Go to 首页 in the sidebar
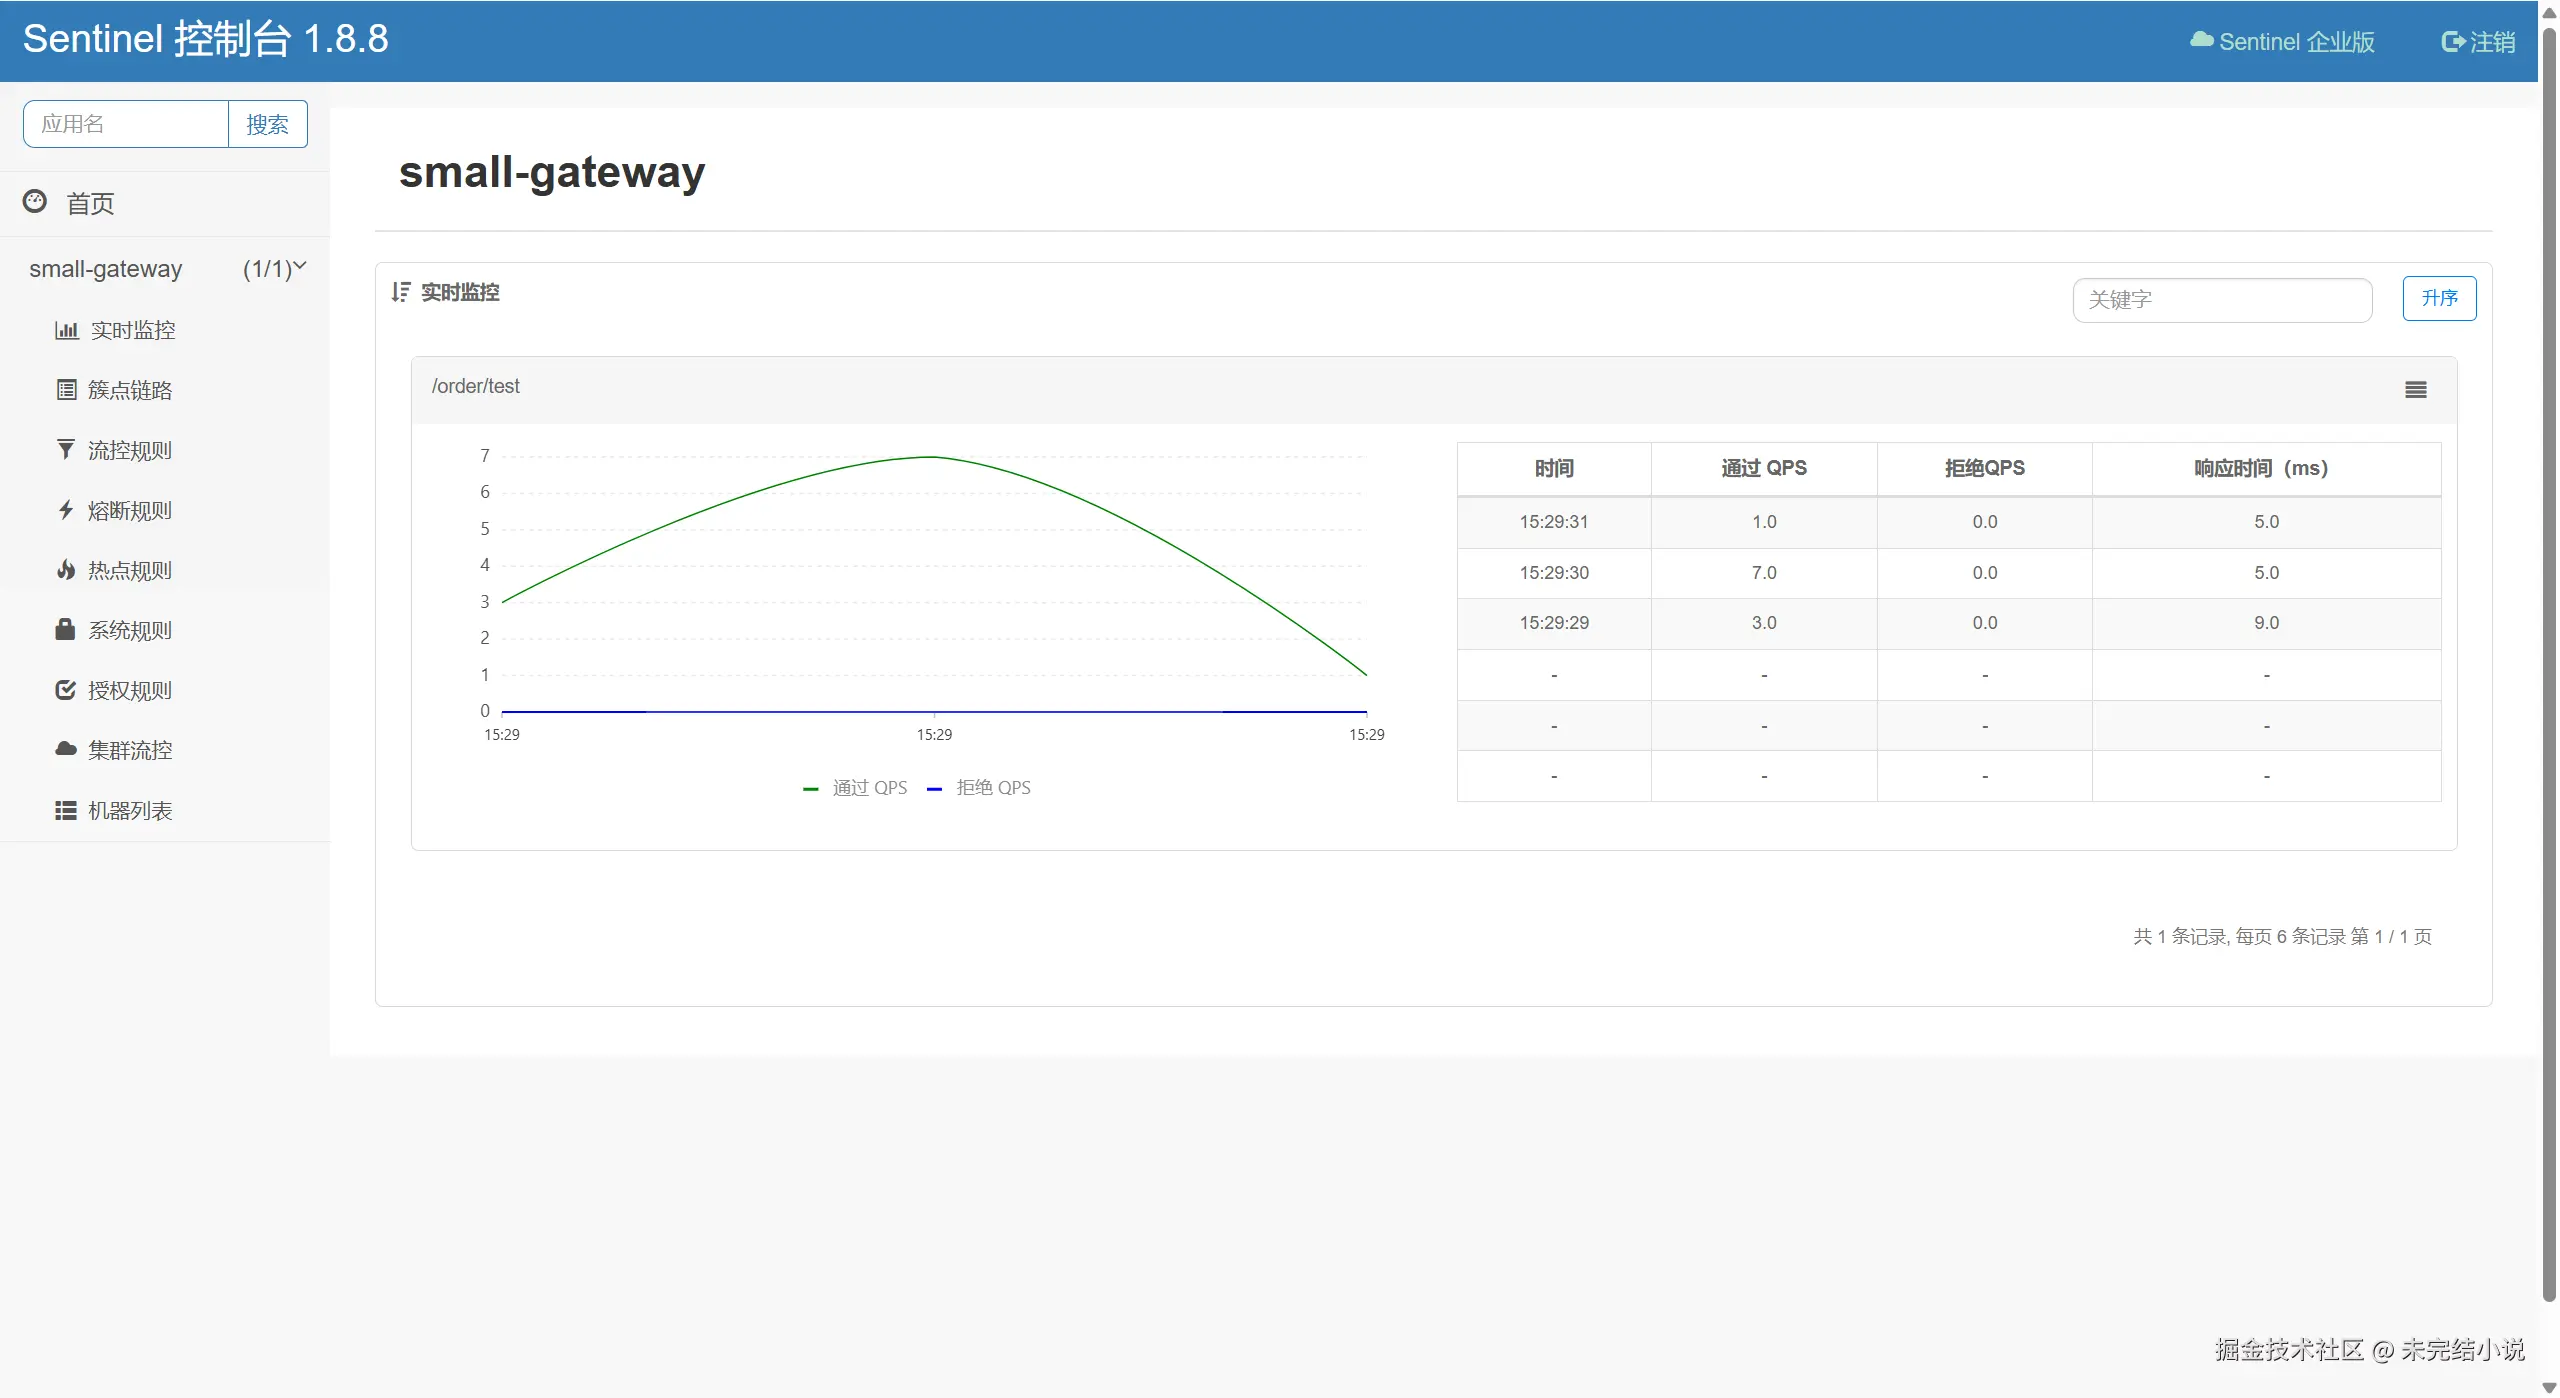Image resolution: width=2560 pixels, height=1398 pixels. 90,203
